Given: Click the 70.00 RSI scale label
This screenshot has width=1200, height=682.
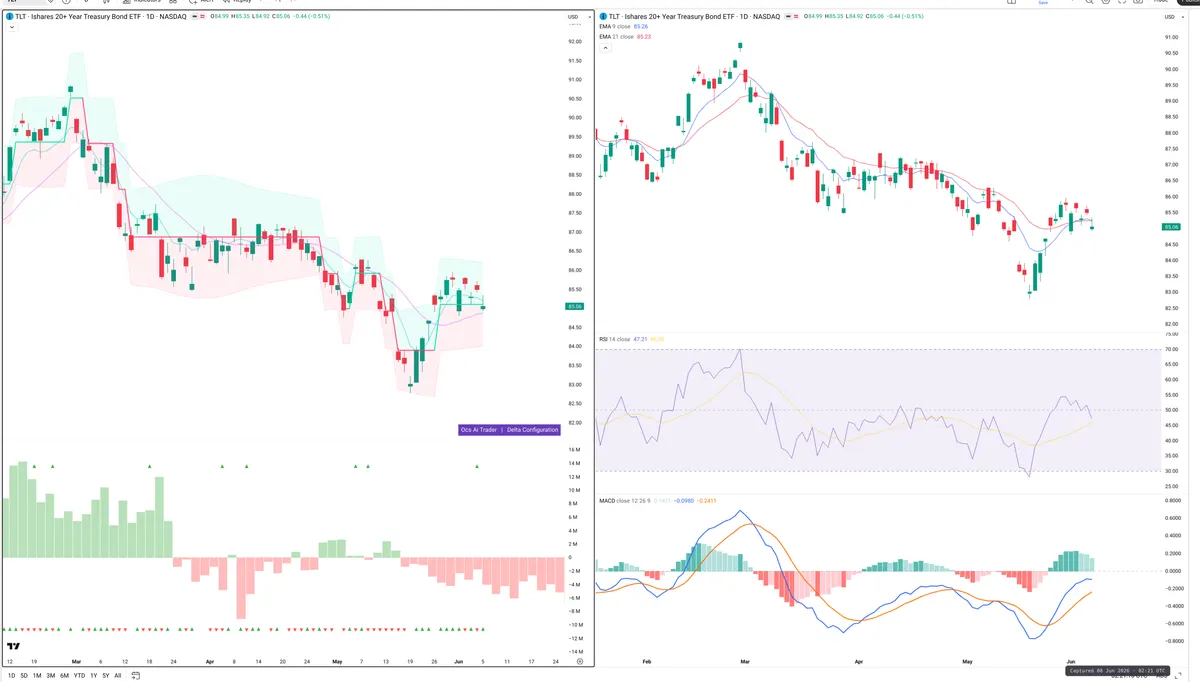Looking at the screenshot, I should tap(1170, 349).
